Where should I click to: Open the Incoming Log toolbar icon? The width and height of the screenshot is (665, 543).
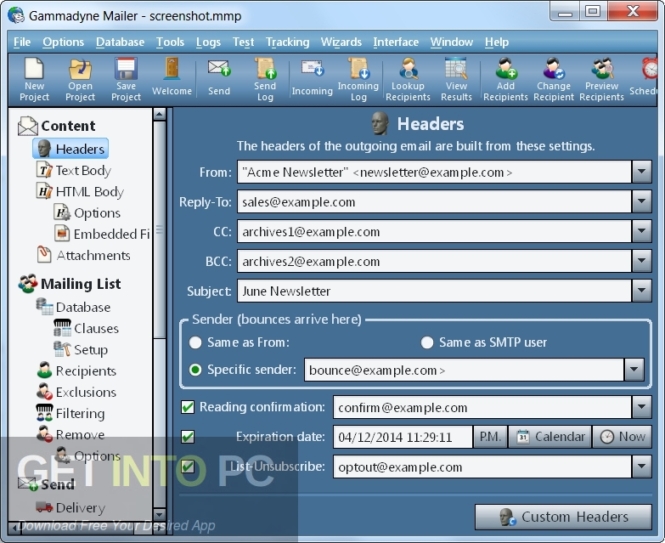pos(358,80)
